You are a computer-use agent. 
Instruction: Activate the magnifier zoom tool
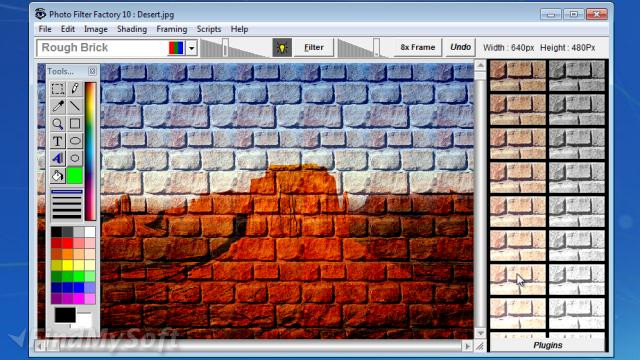click(58, 123)
